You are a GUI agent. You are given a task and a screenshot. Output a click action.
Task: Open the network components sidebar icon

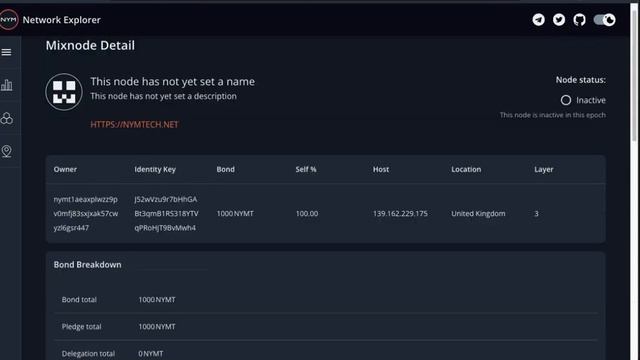[x=7, y=118]
